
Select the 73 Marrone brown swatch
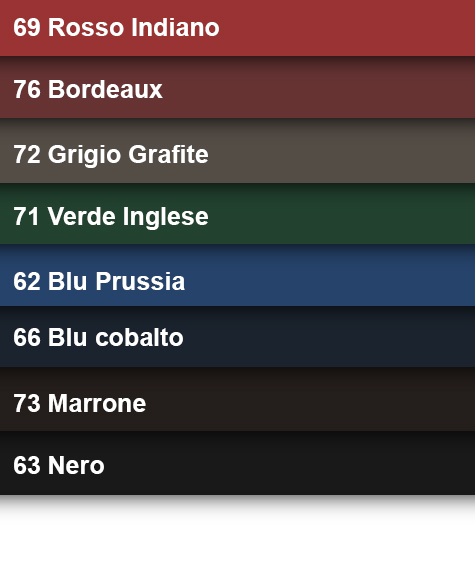238,399
